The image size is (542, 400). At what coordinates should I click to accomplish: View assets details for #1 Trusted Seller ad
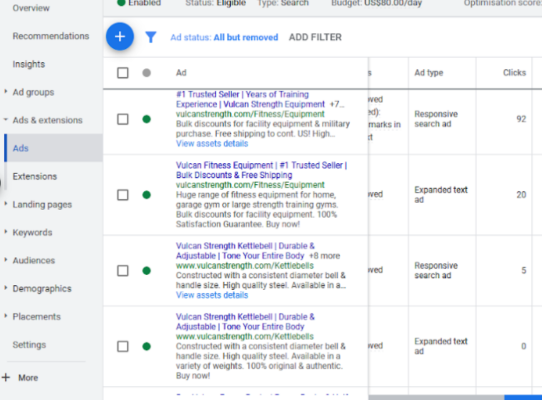coord(212,143)
